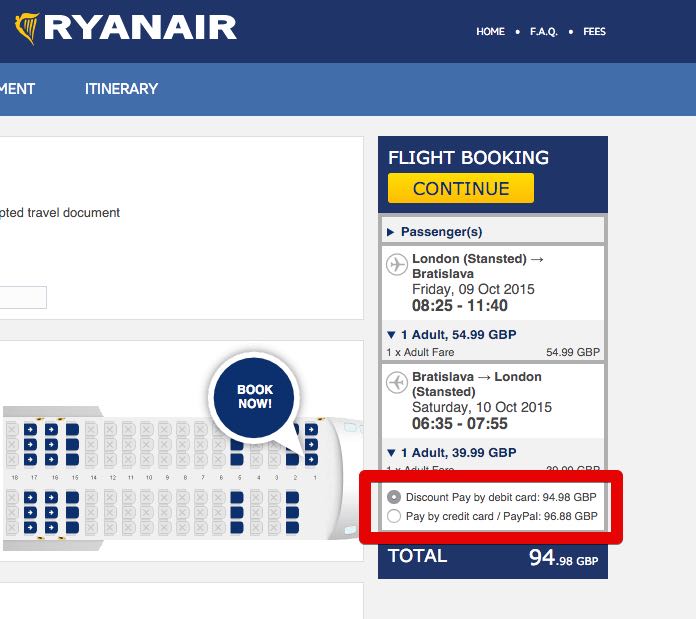Click the return flight plane icon
Viewport: 696px width, 619px height.
click(397, 383)
